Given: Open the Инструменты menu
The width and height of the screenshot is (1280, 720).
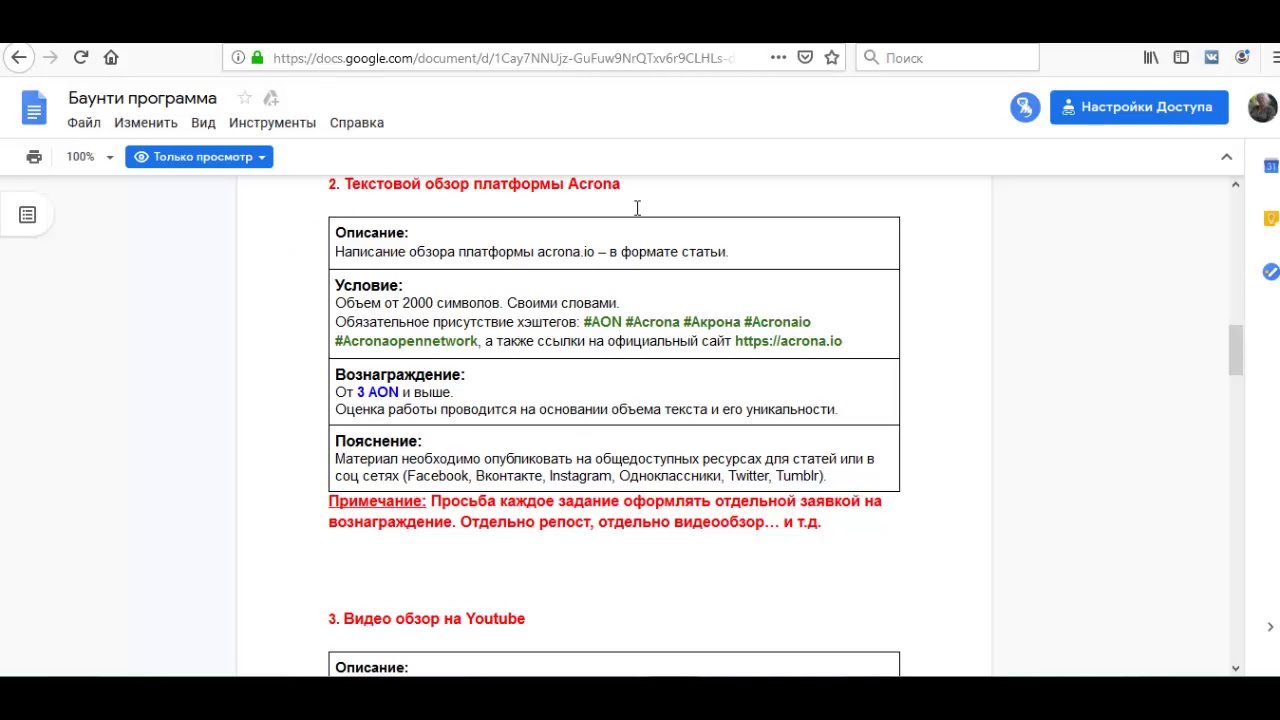Looking at the screenshot, I should click(272, 123).
